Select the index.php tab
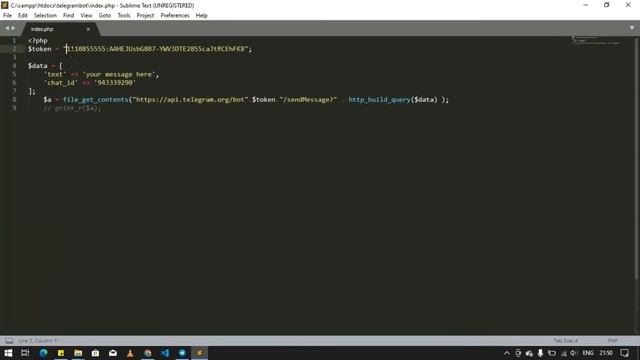The width and height of the screenshot is (640, 360). [x=59, y=29]
